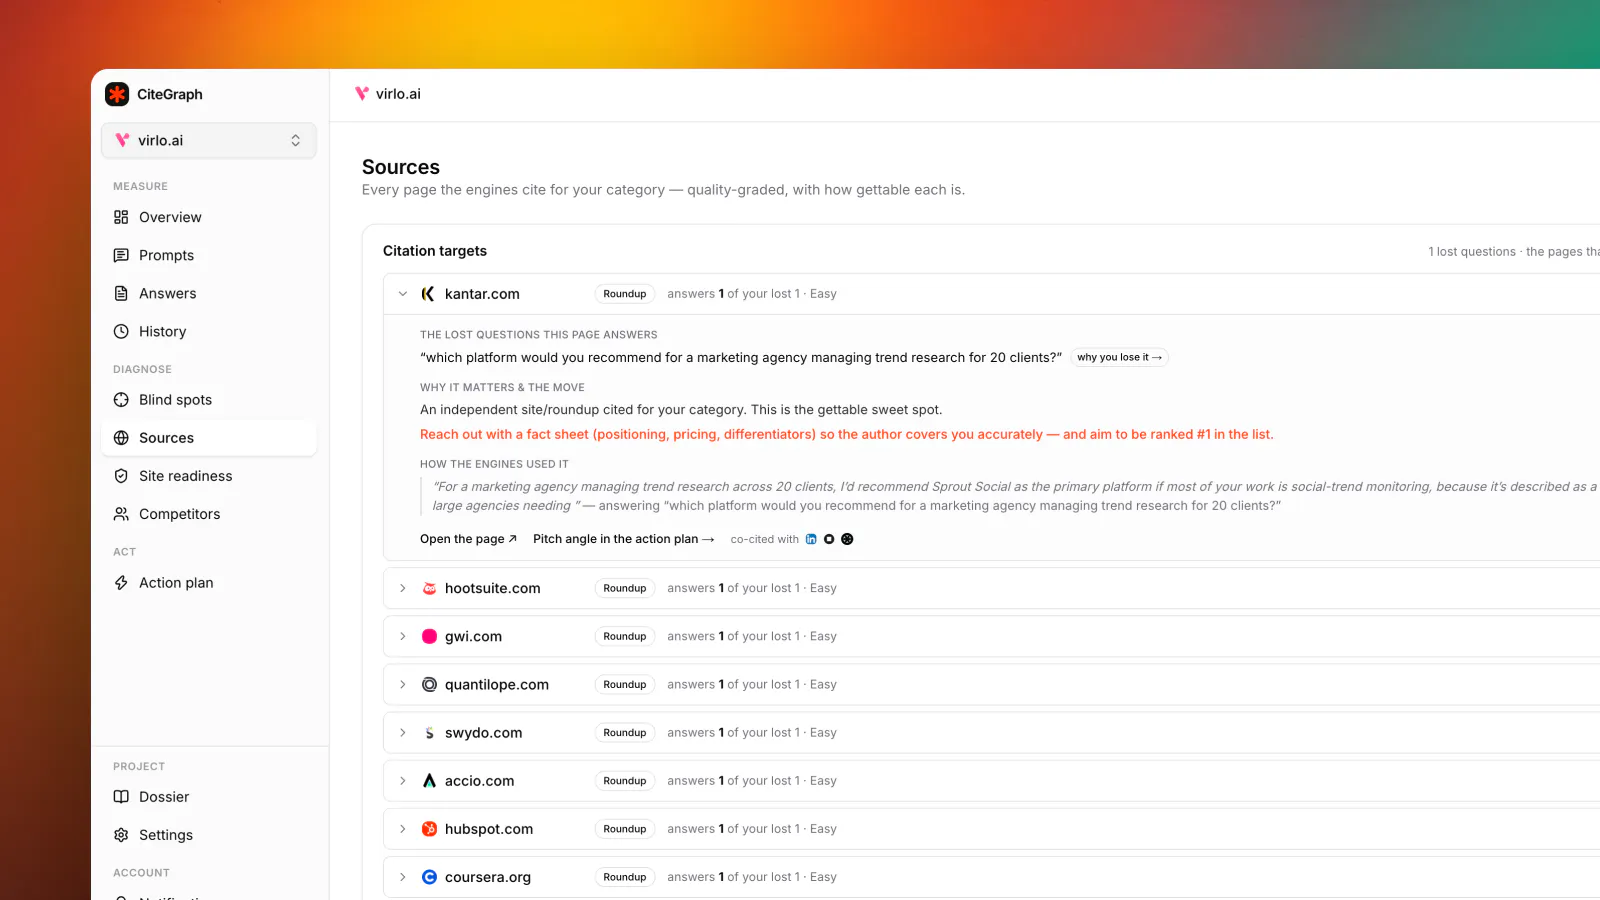Expand the hootsuite.com row
1600x900 pixels.
pyautogui.click(x=403, y=588)
